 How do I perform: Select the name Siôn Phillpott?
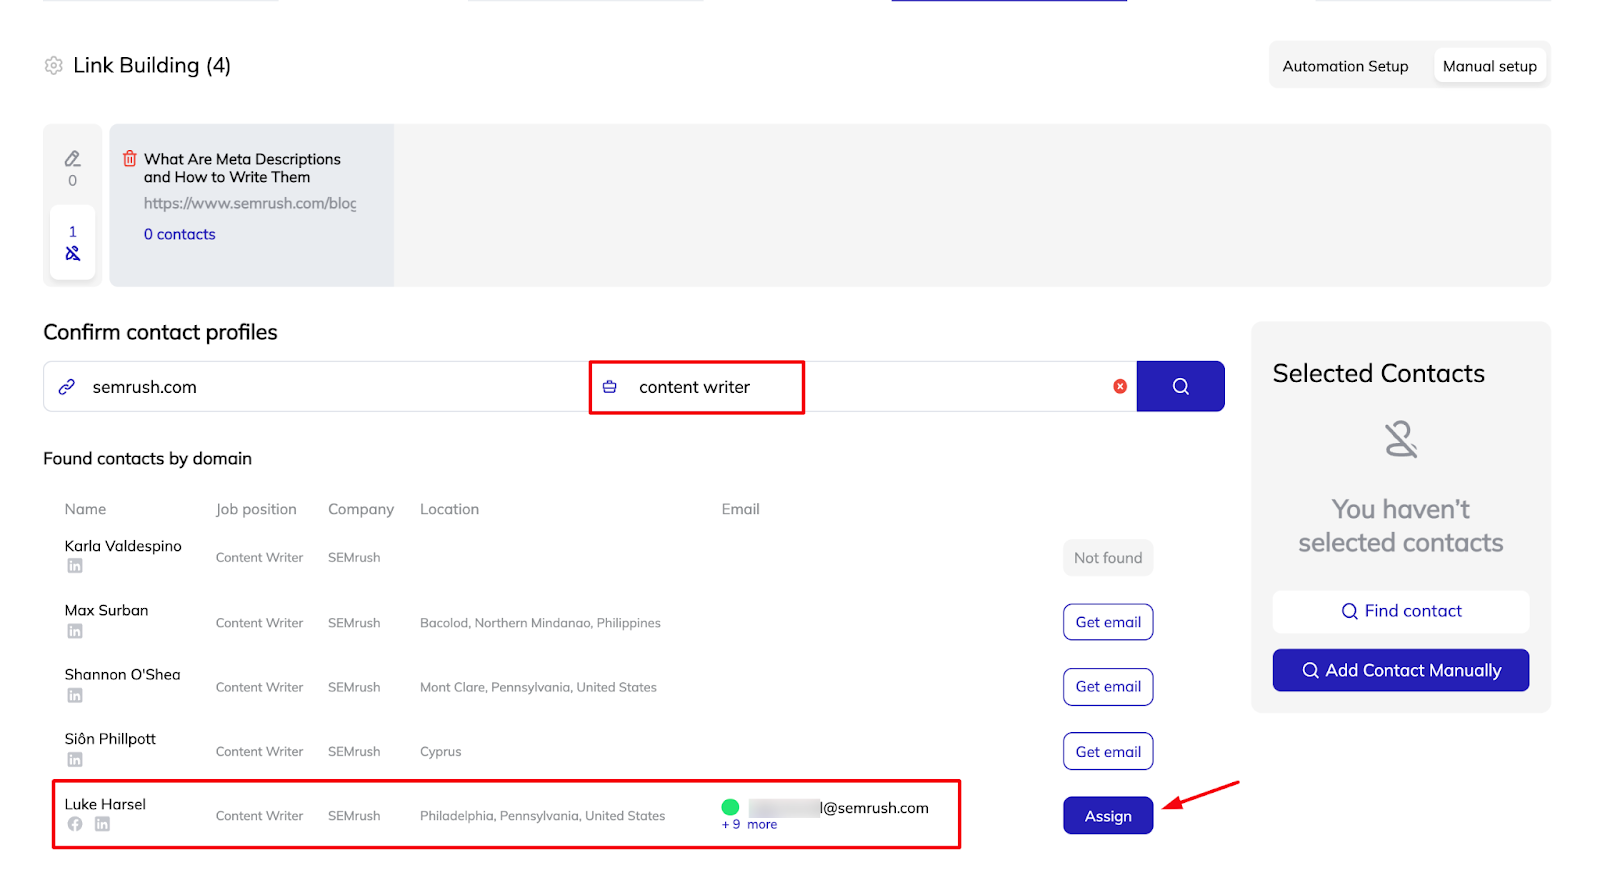111,739
